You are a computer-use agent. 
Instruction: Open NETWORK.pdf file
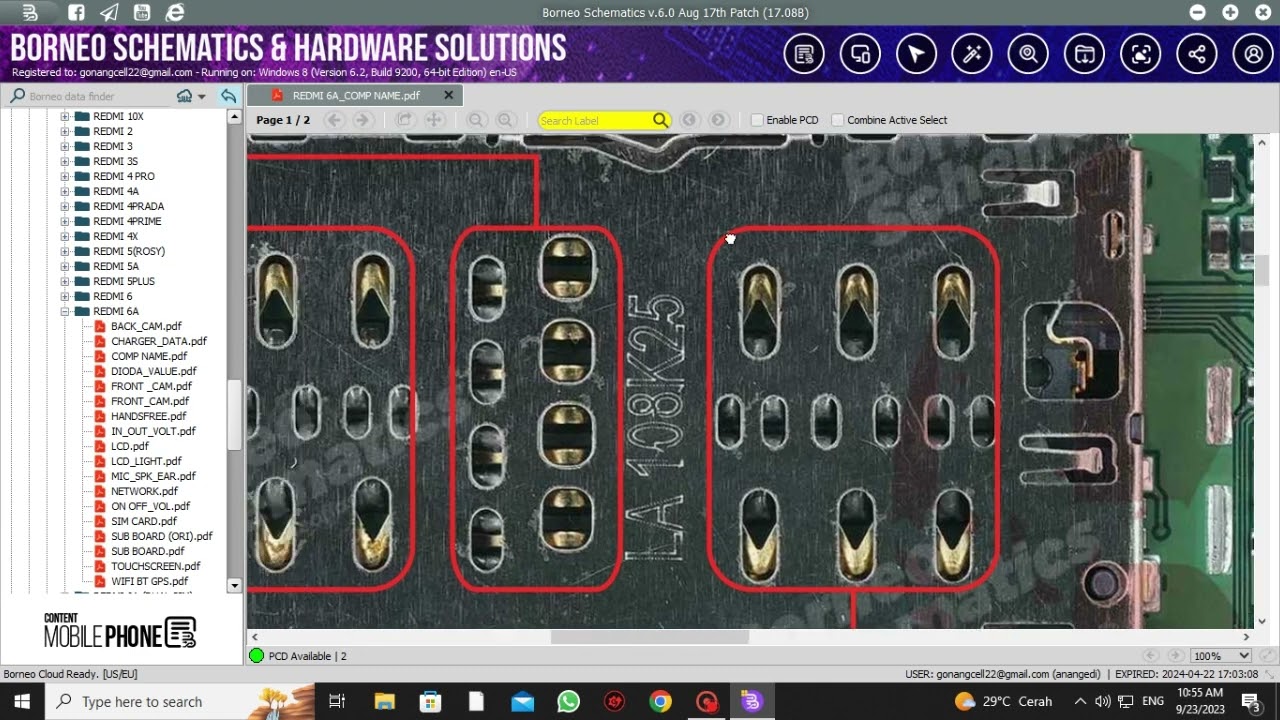pos(144,491)
